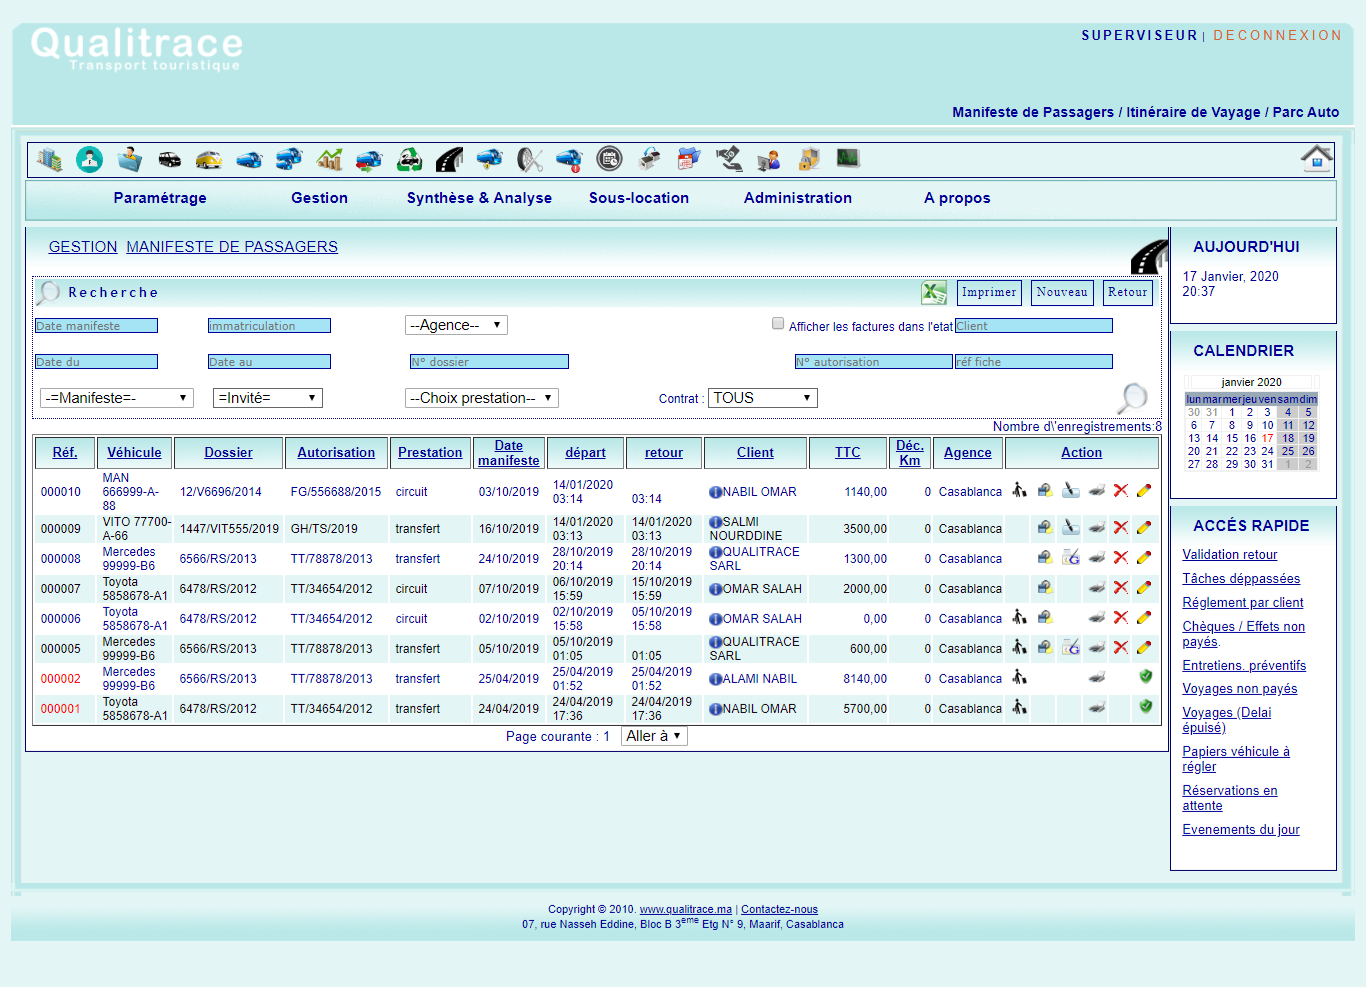
Task: Click into the N° dossier search field
Action: (x=489, y=362)
